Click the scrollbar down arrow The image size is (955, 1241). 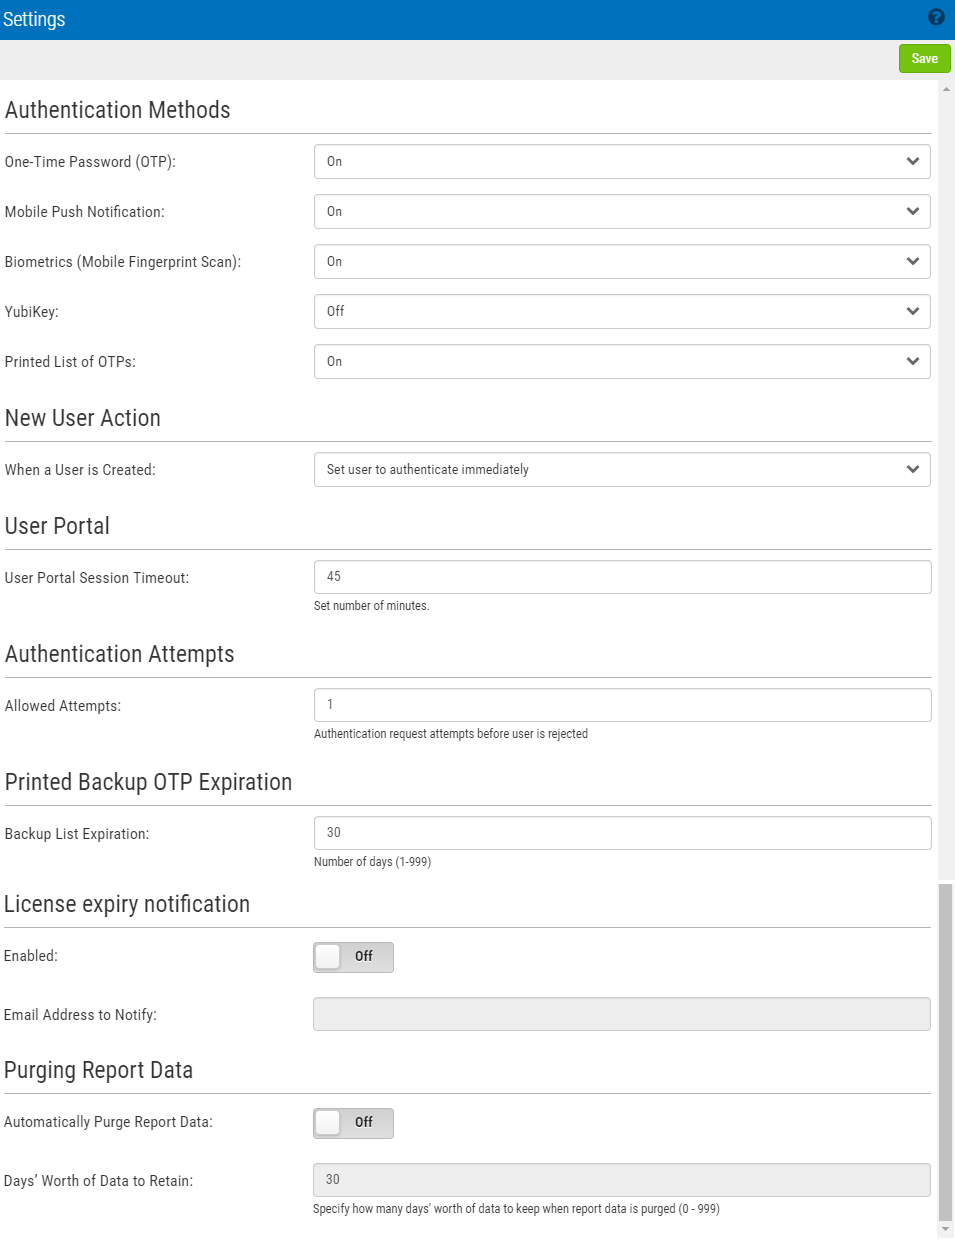click(946, 1228)
